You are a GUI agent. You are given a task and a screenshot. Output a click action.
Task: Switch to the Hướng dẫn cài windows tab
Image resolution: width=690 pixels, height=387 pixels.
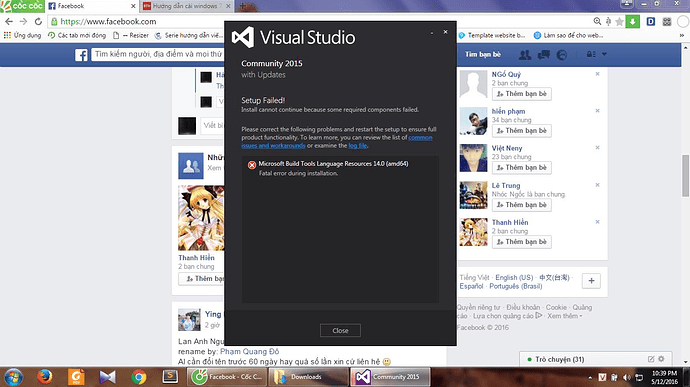point(187,6)
